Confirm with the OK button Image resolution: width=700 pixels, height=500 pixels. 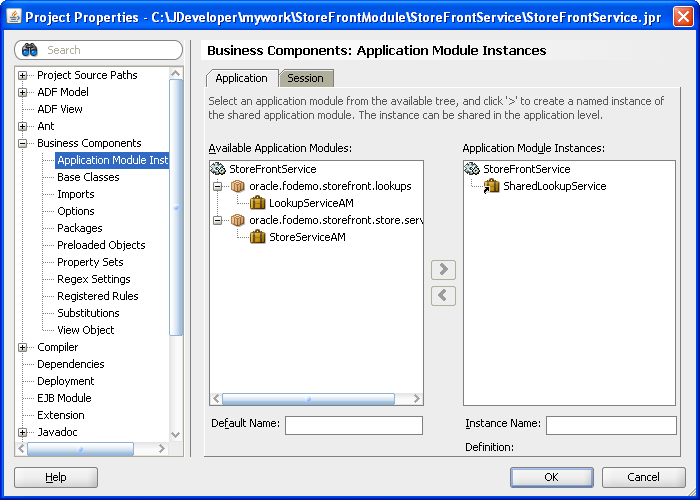pos(552,477)
